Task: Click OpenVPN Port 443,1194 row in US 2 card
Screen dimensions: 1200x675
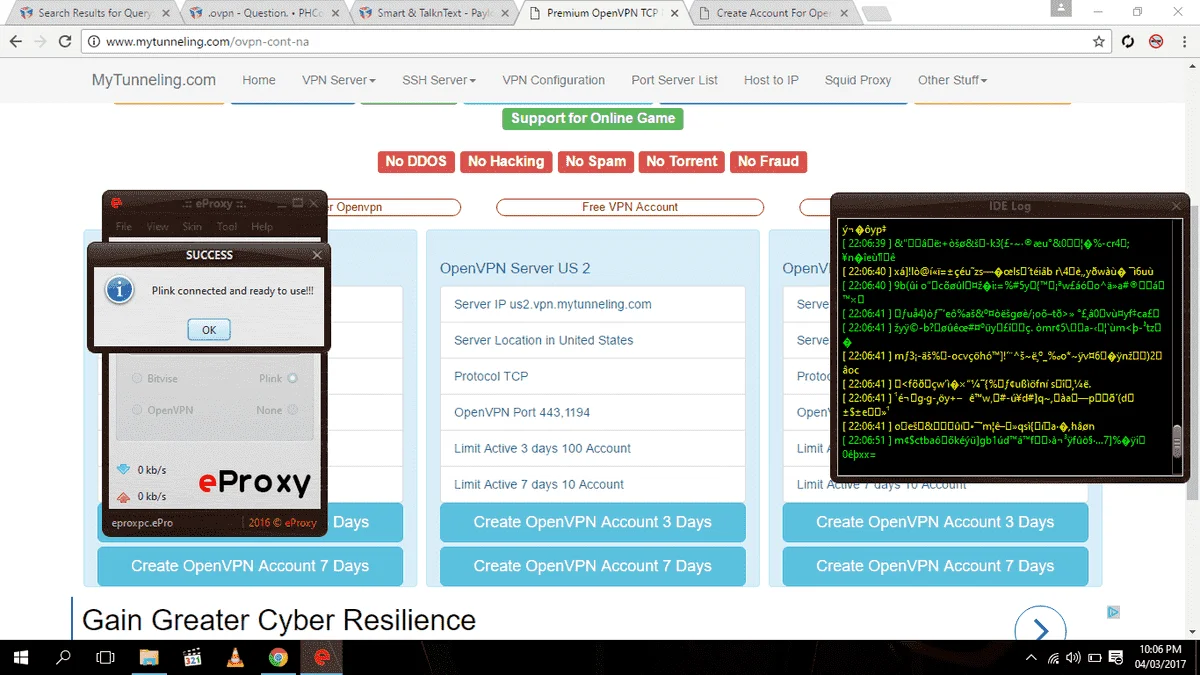Action: [593, 412]
